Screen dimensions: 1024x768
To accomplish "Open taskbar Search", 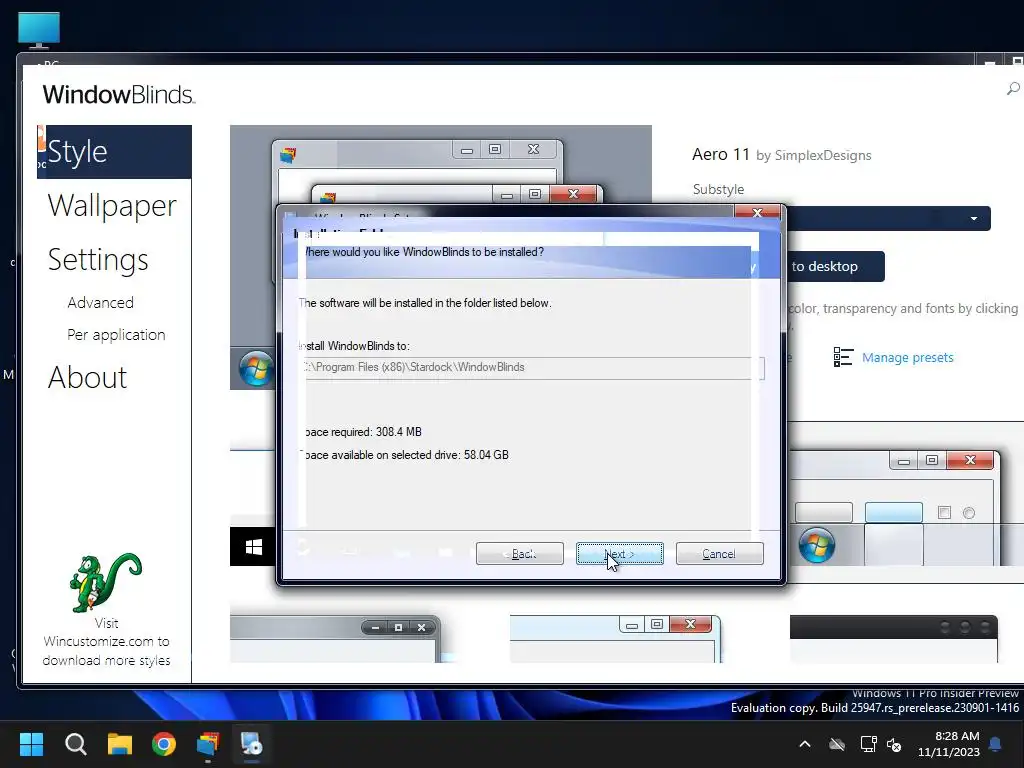I will [x=76, y=744].
